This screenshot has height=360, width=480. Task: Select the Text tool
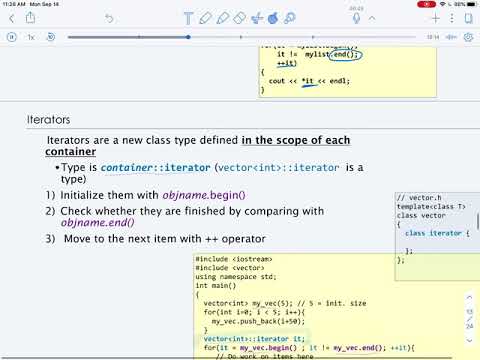(x=188, y=18)
